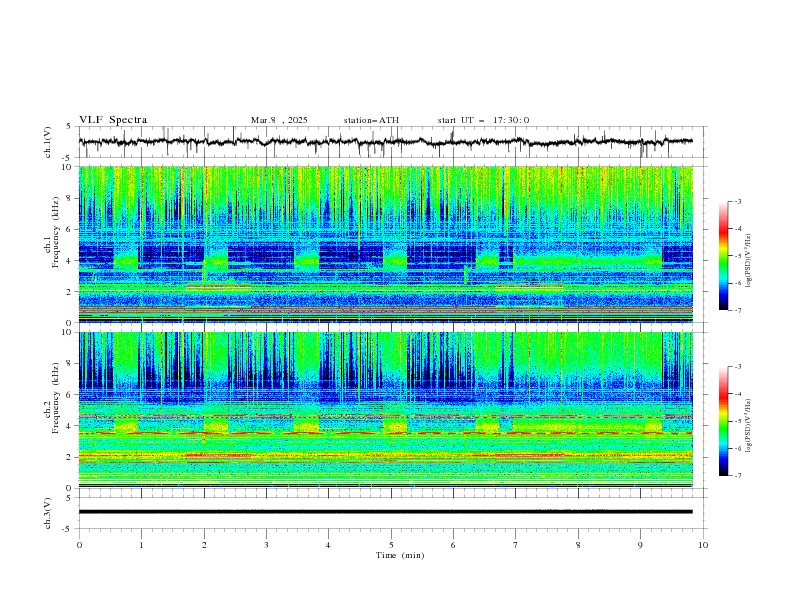Click the 'VLF Spectra' title text
Screen dimensions: 792x612
113,120
